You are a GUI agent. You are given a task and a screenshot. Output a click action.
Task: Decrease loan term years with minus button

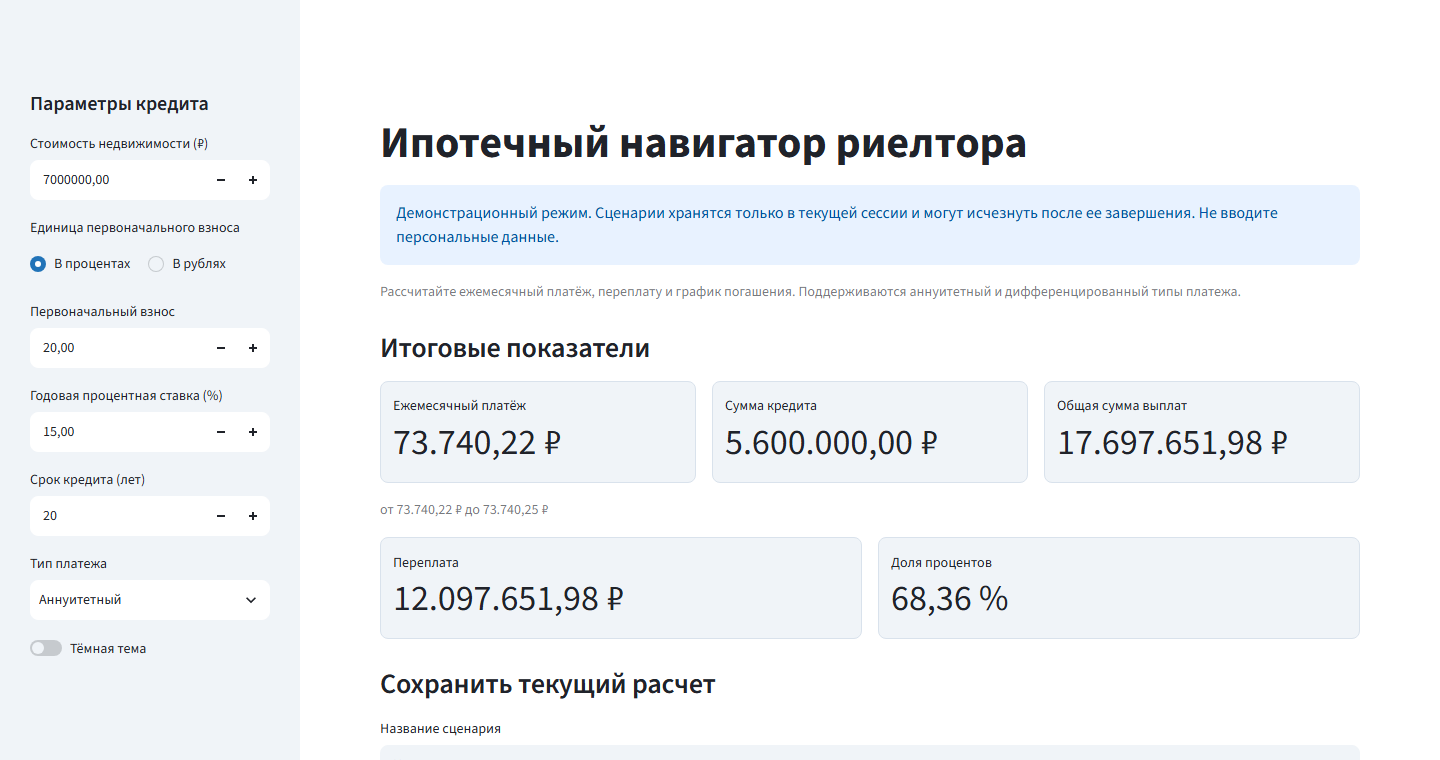(x=221, y=516)
